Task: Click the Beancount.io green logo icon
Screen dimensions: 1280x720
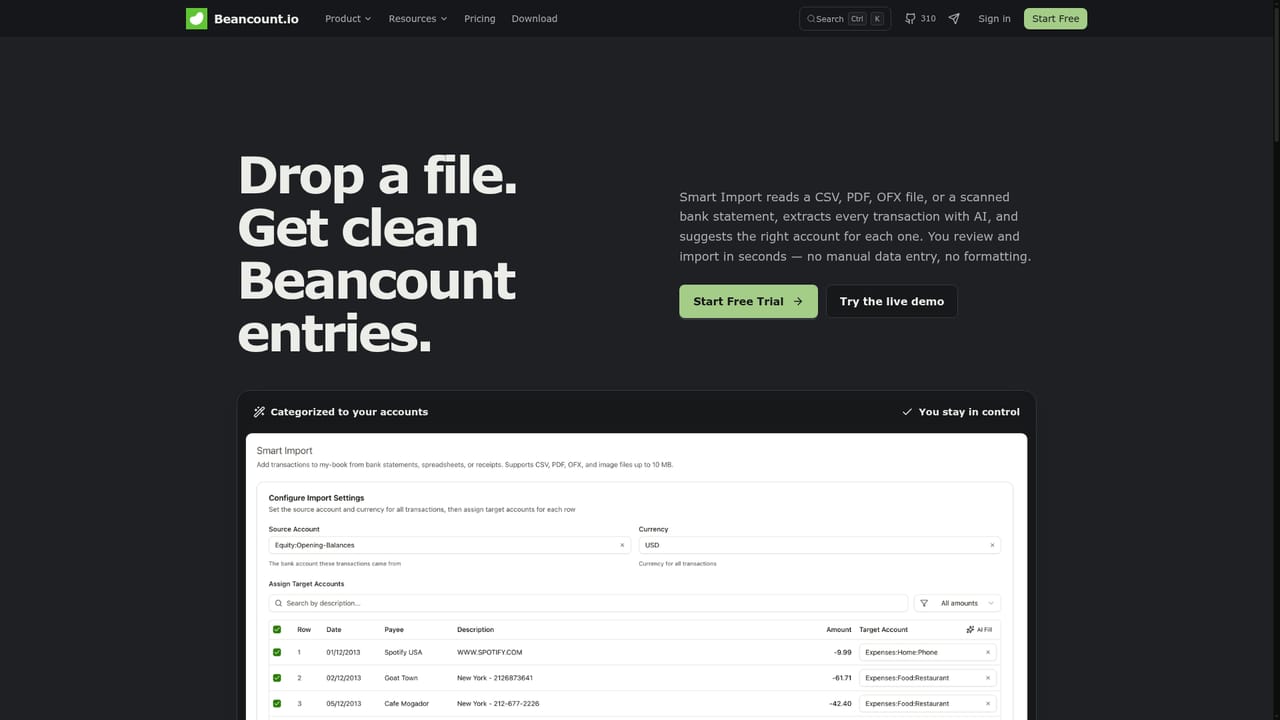Action: point(197,18)
